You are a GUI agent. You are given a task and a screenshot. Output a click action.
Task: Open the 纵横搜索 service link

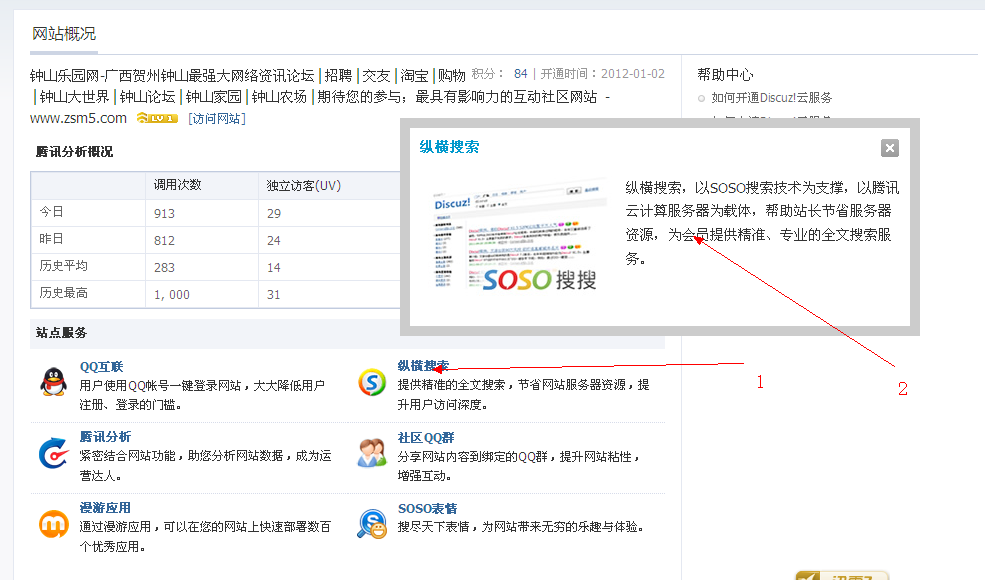423,366
